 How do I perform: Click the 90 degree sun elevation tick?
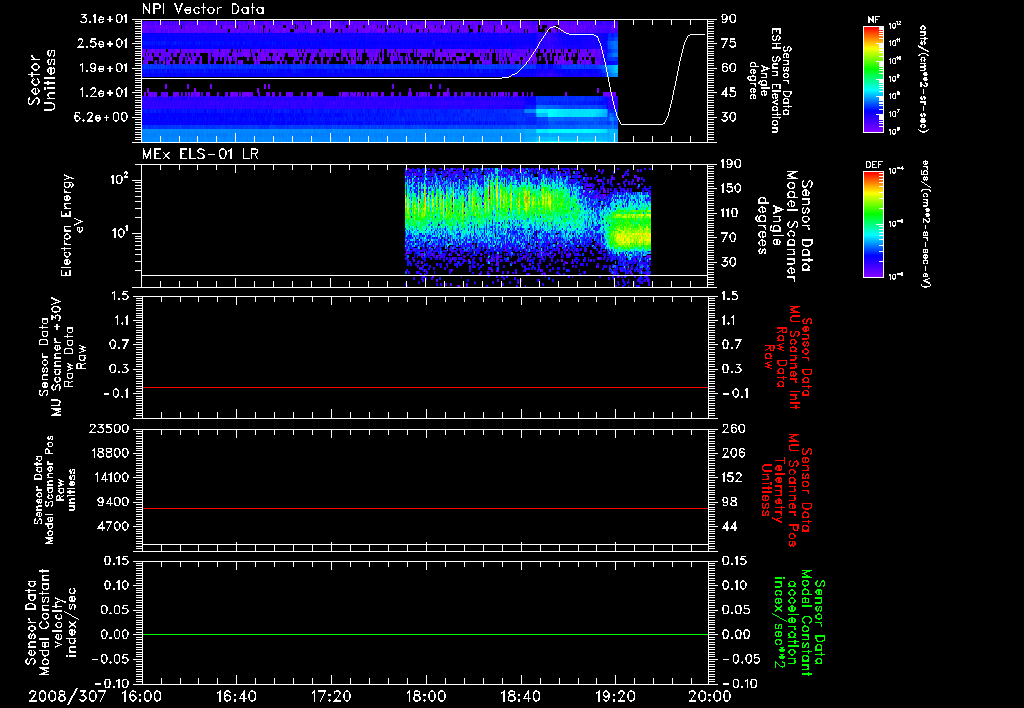[729, 19]
